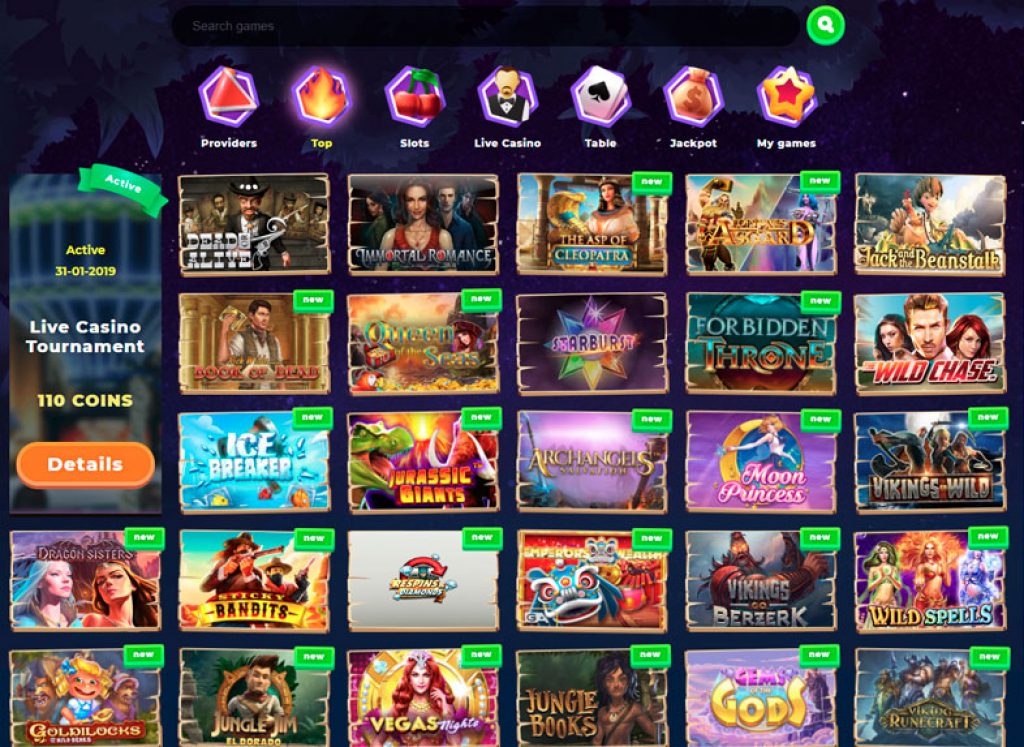1024x747 pixels.
Task: Open the Dead or Alive game thumbnail
Action: 254,224
